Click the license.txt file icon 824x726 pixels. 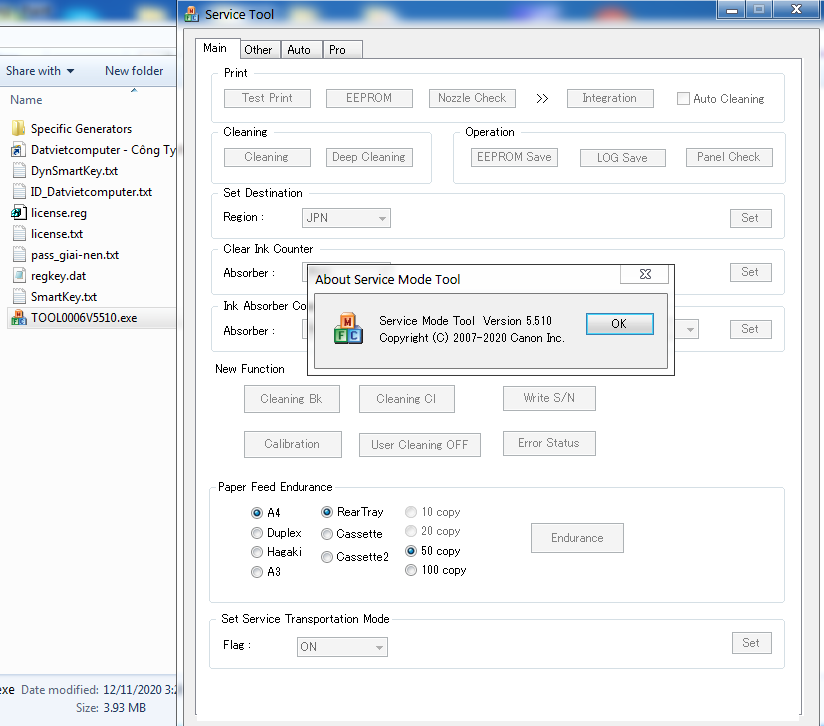pos(19,234)
